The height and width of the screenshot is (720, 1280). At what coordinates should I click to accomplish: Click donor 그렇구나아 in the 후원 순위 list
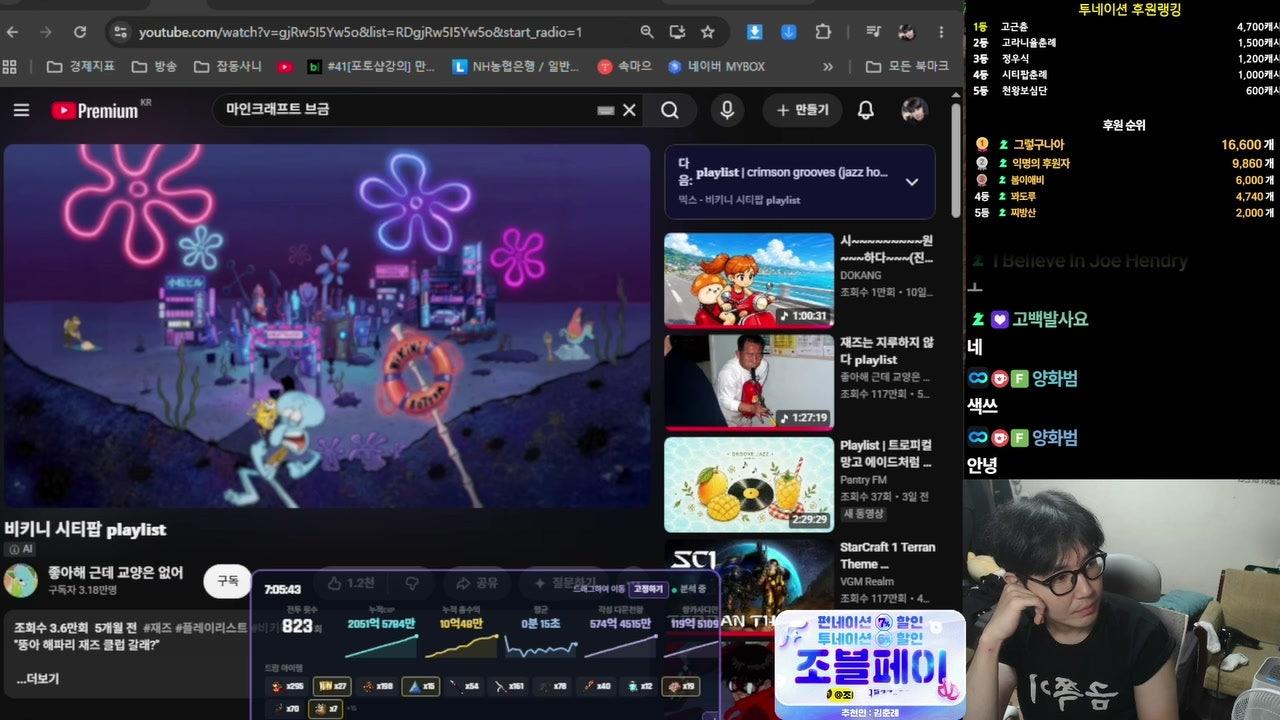1038,145
